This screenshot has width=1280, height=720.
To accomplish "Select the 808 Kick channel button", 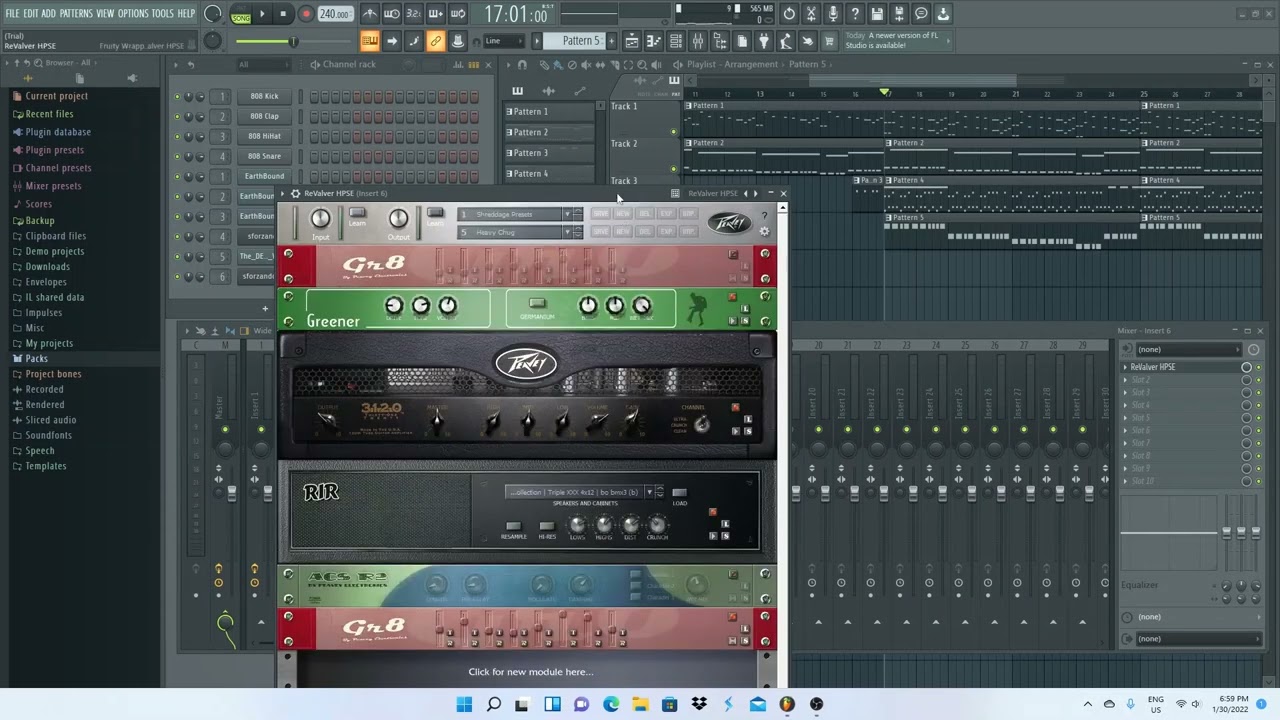I will tap(264, 96).
